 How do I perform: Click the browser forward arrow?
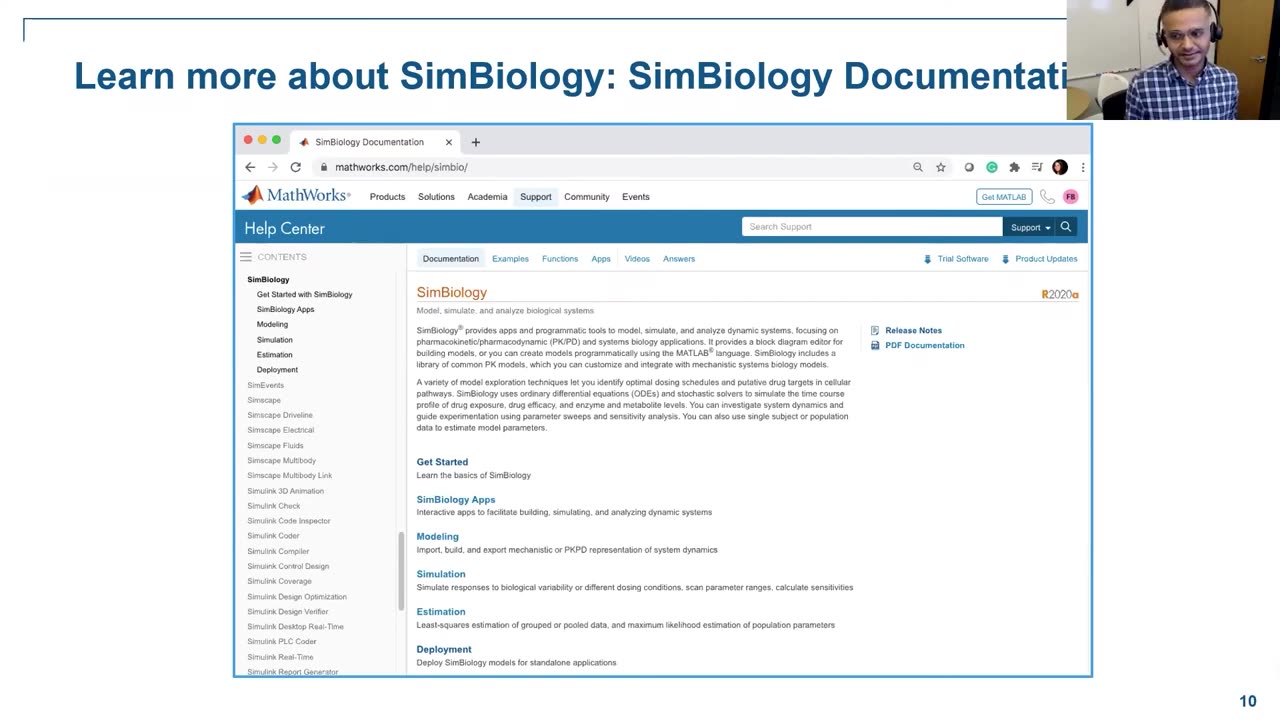pos(272,167)
